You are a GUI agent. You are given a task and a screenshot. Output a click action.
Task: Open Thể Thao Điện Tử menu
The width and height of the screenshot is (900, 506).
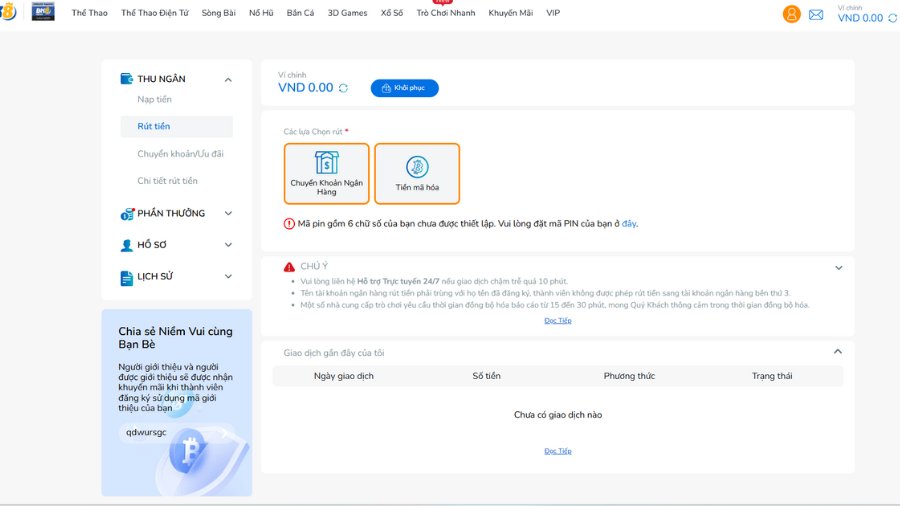pyautogui.click(x=154, y=13)
